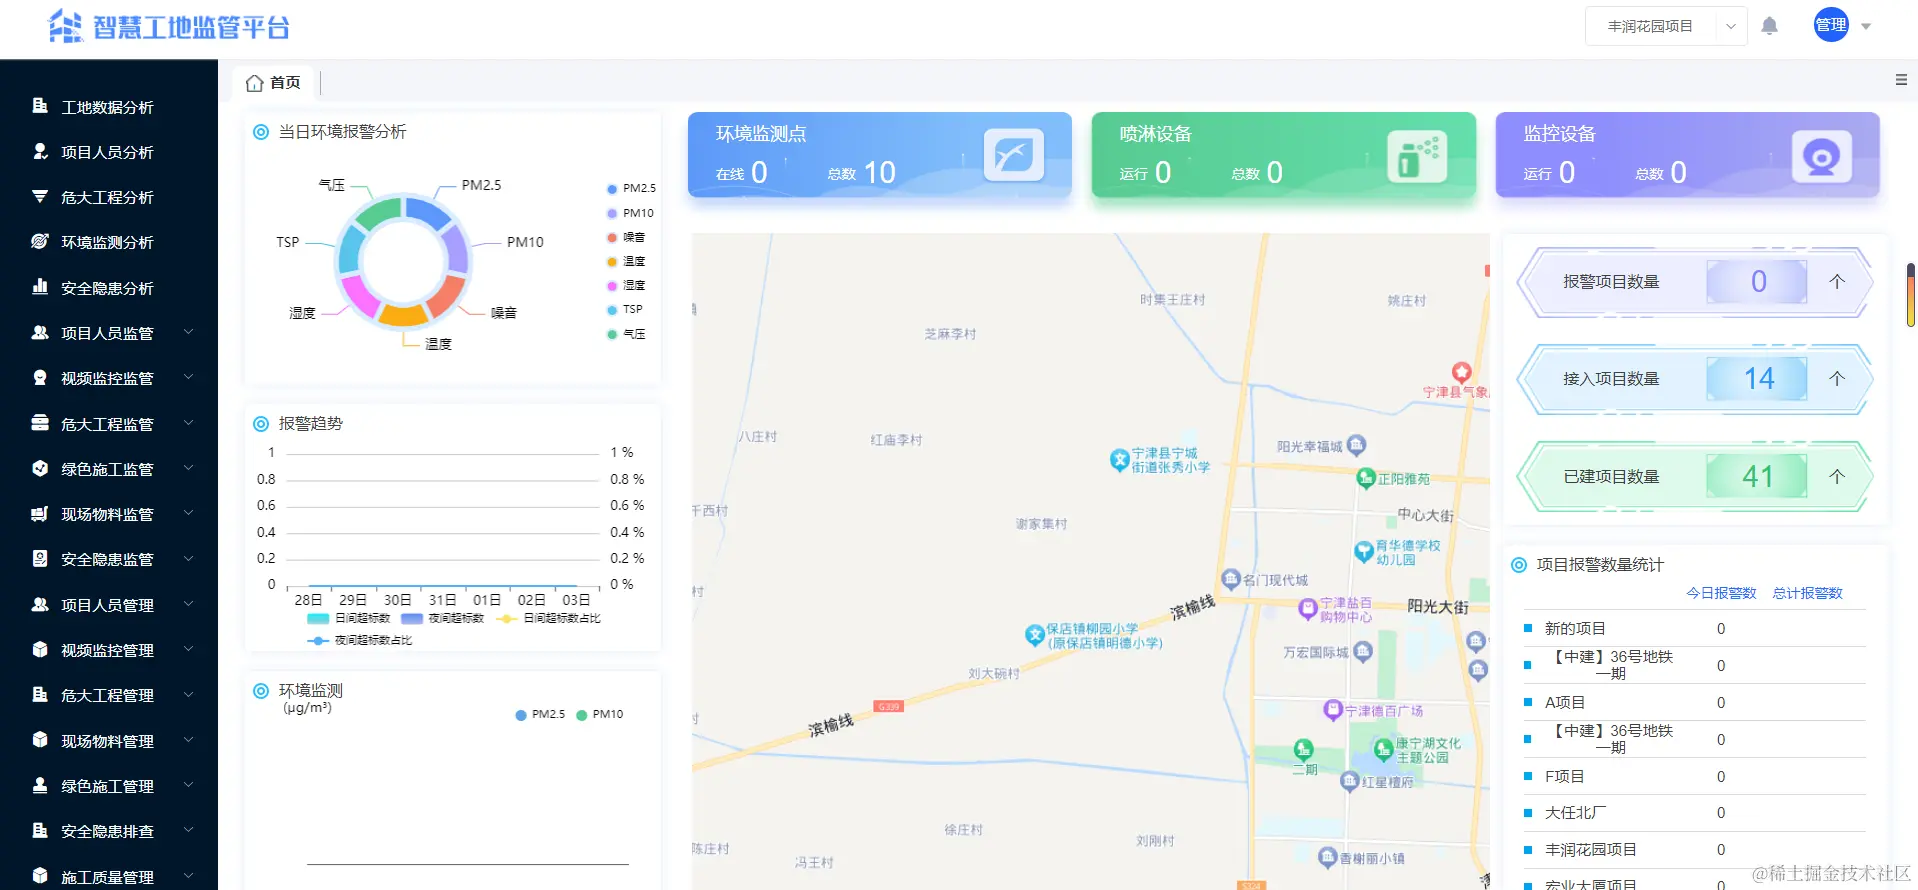Click the blue 管理 user avatar
The height and width of the screenshot is (890, 1918).
point(1831,25)
